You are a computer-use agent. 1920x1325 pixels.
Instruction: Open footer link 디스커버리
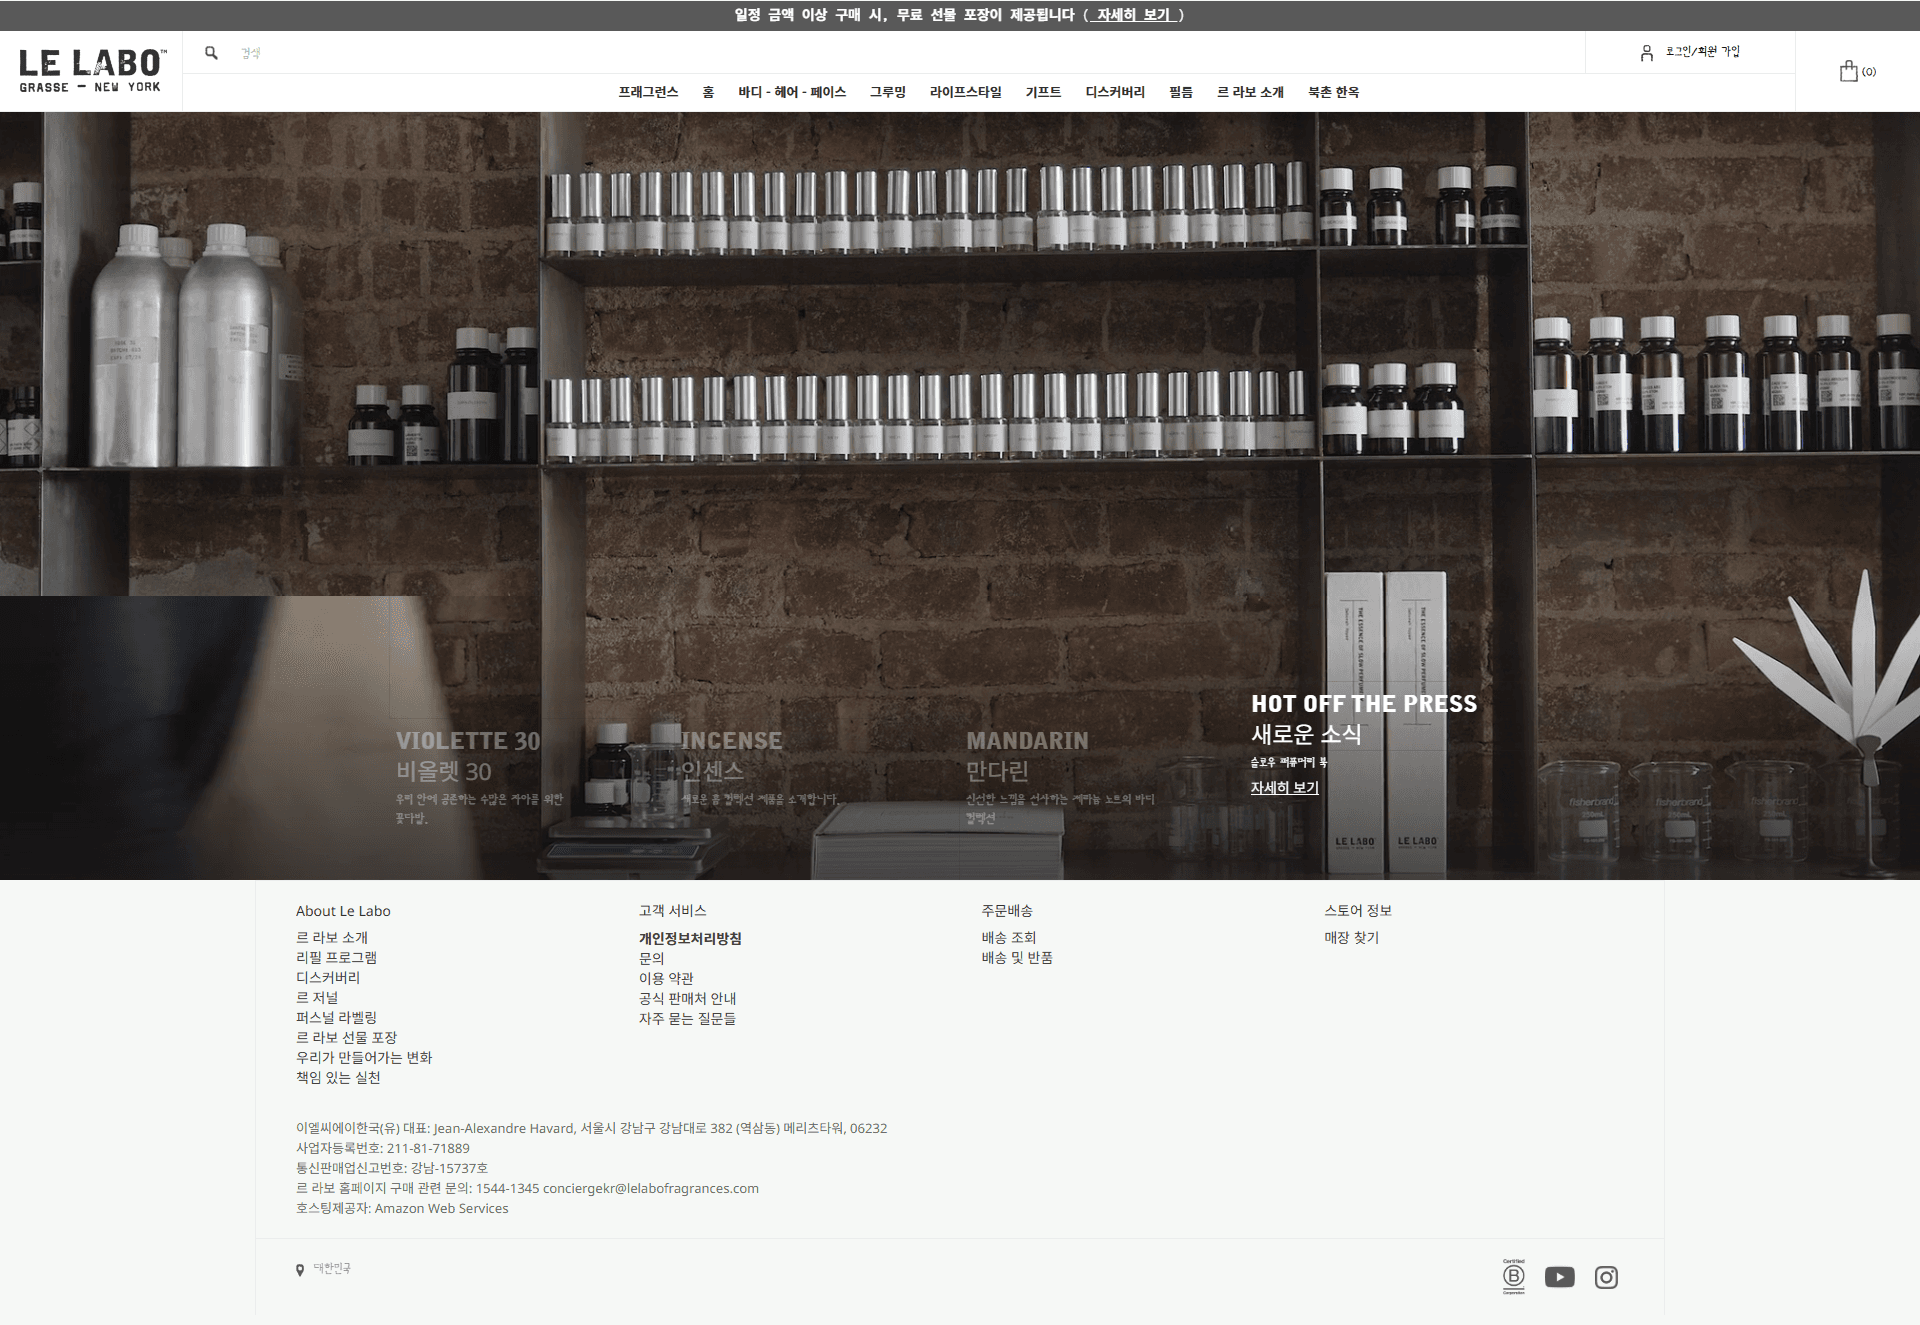point(328,977)
